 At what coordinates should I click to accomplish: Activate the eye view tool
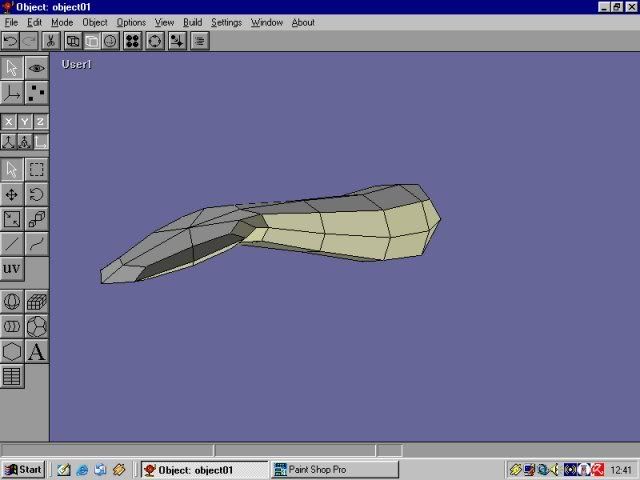pyautogui.click(x=36, y=68)
